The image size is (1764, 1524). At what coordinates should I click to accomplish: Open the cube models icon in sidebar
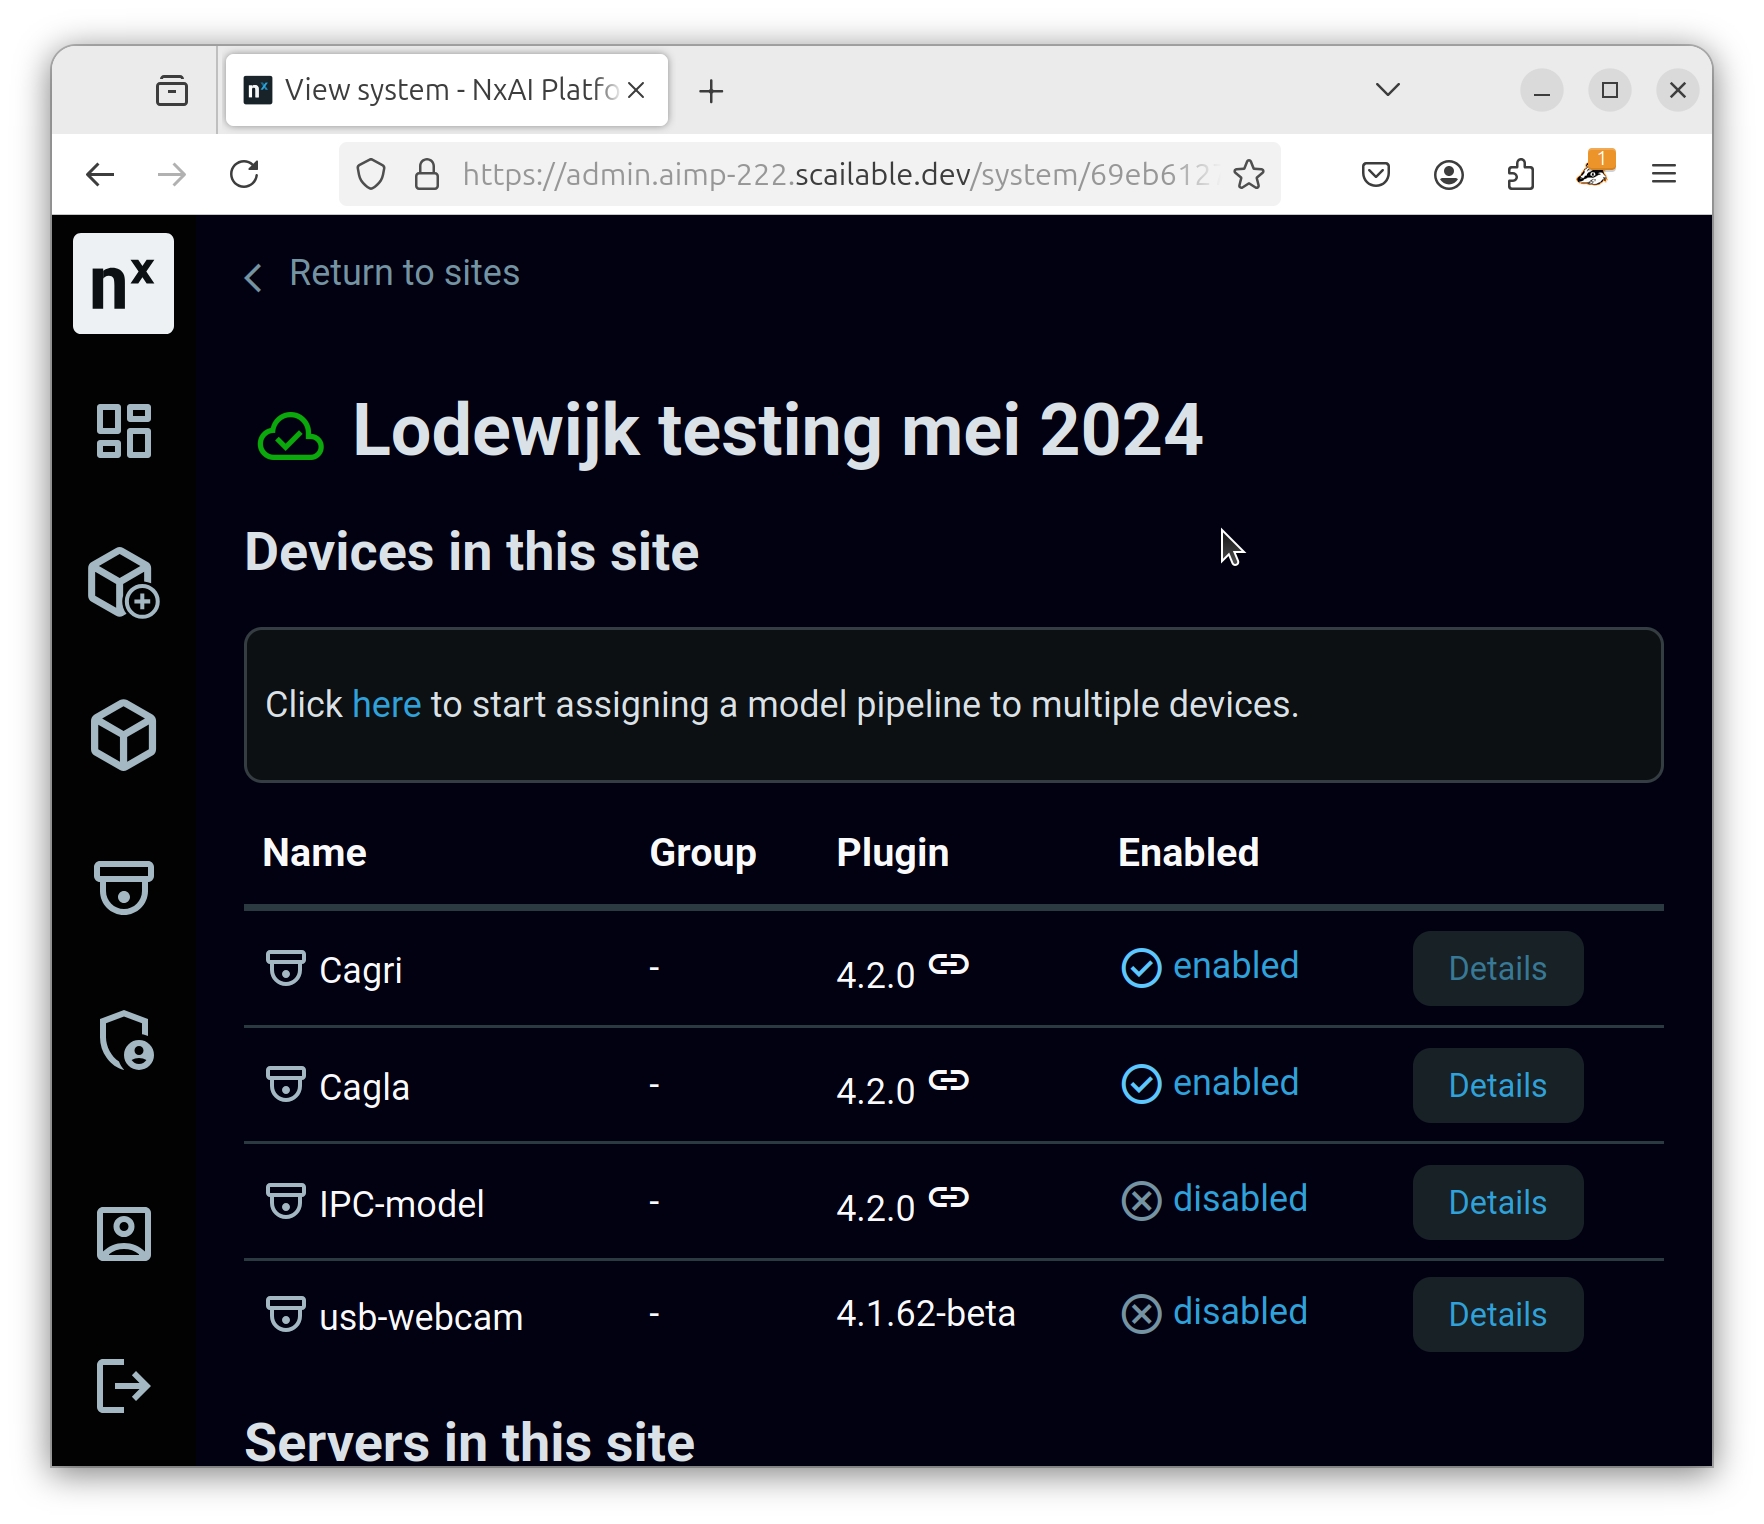[123, 735]
